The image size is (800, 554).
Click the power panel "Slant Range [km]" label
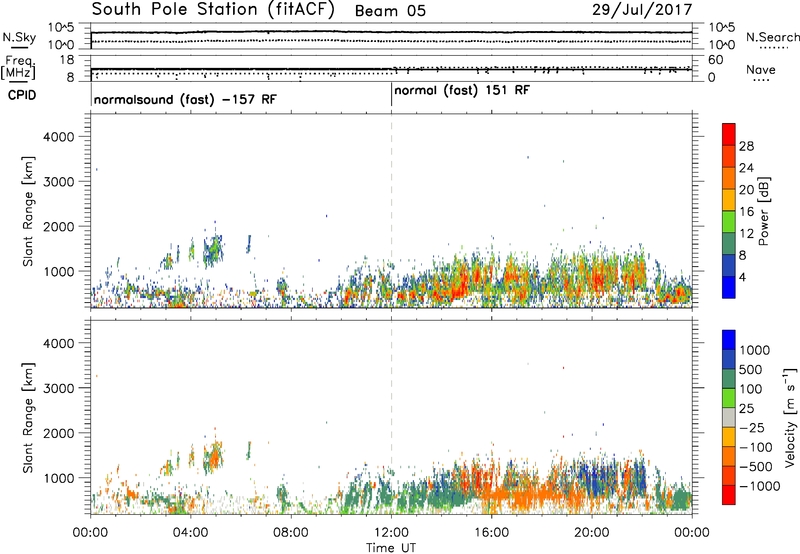(28, 211)
